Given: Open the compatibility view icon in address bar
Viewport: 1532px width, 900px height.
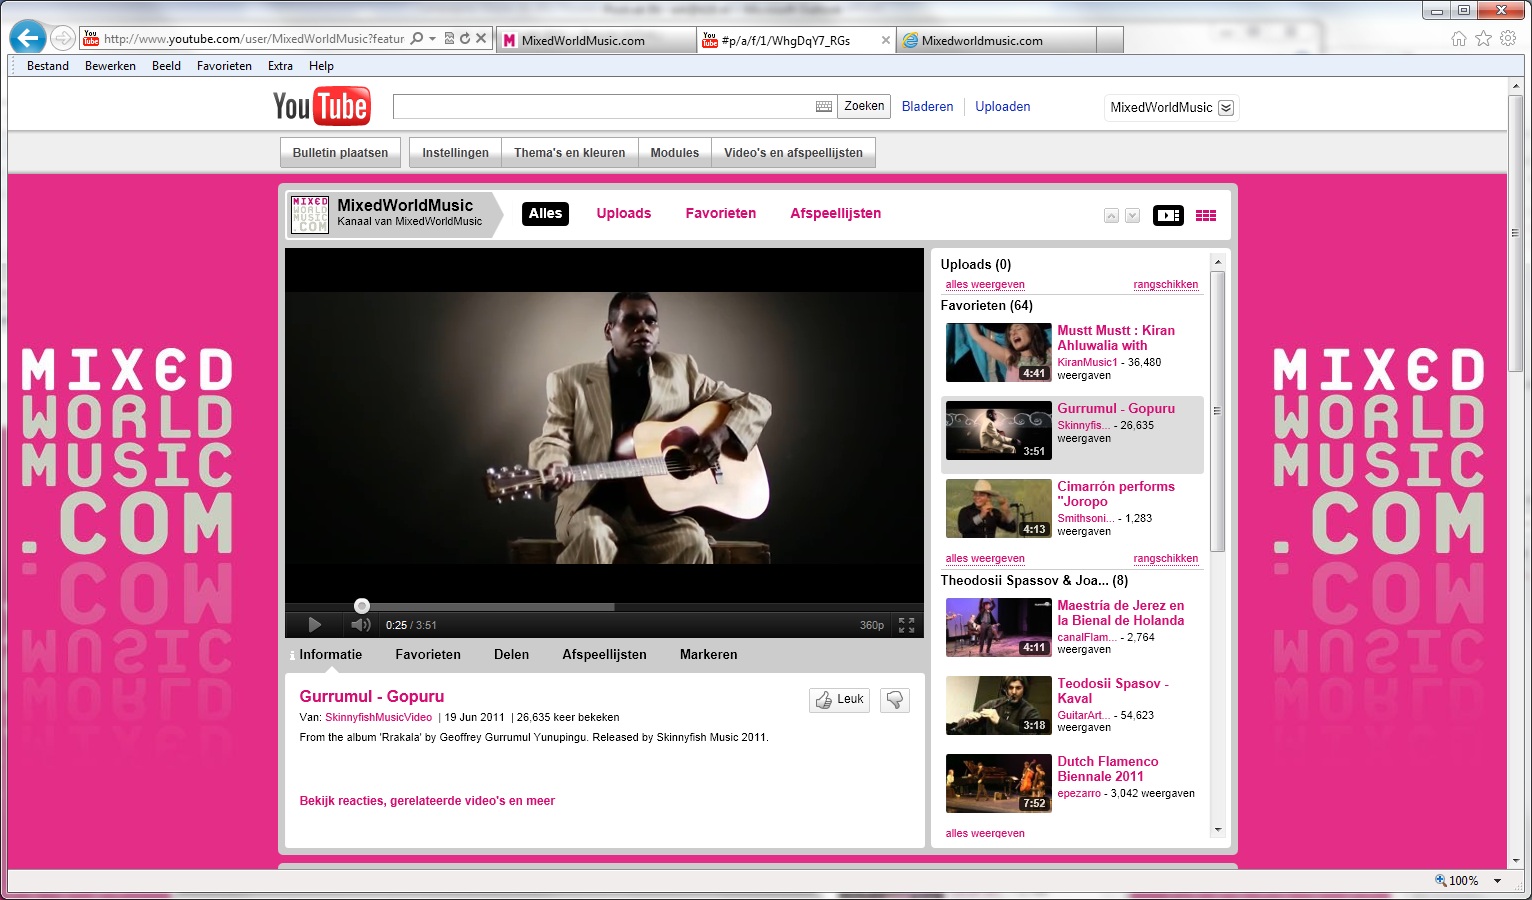Looking at the screenshot, I should [x=449, y=39].
